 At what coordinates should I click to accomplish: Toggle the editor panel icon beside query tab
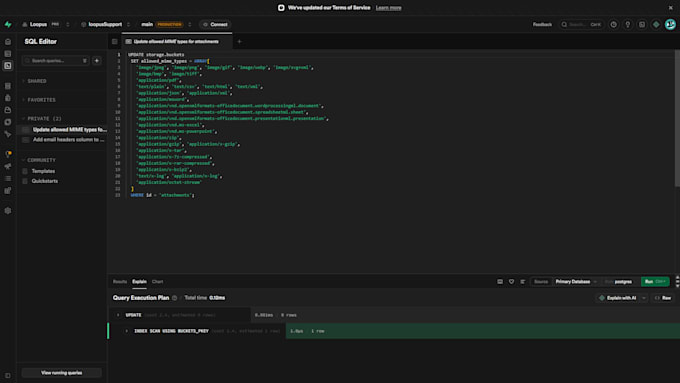point(114,42)
